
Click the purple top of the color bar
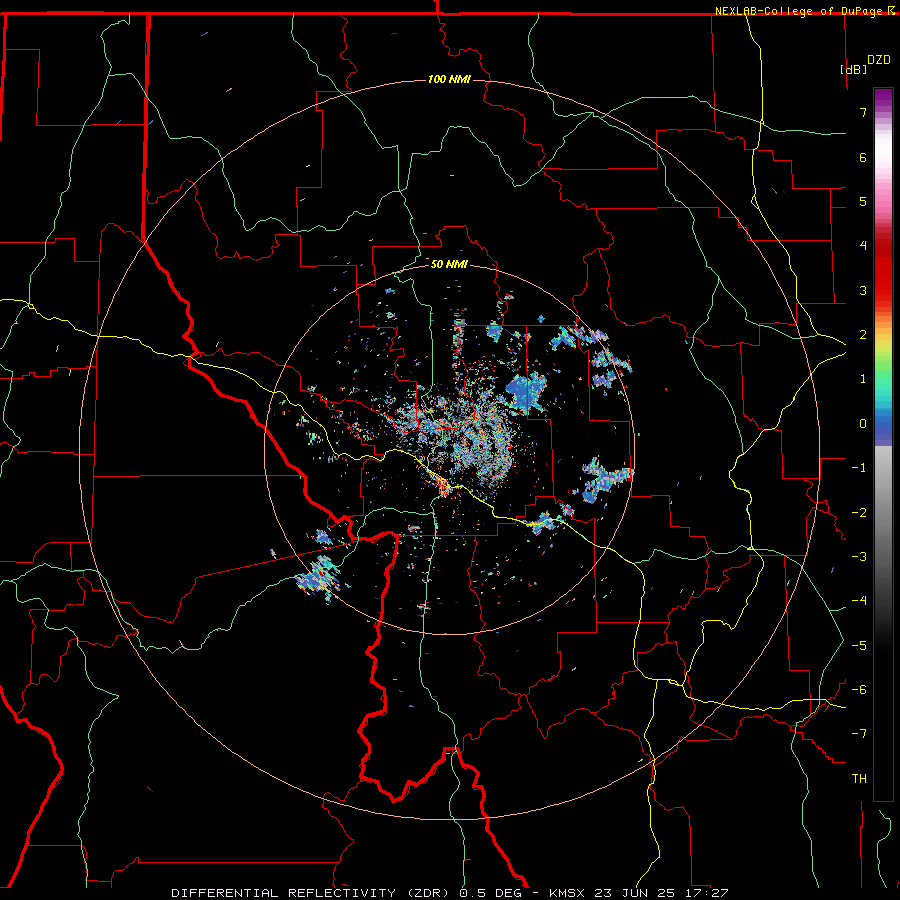883,99
